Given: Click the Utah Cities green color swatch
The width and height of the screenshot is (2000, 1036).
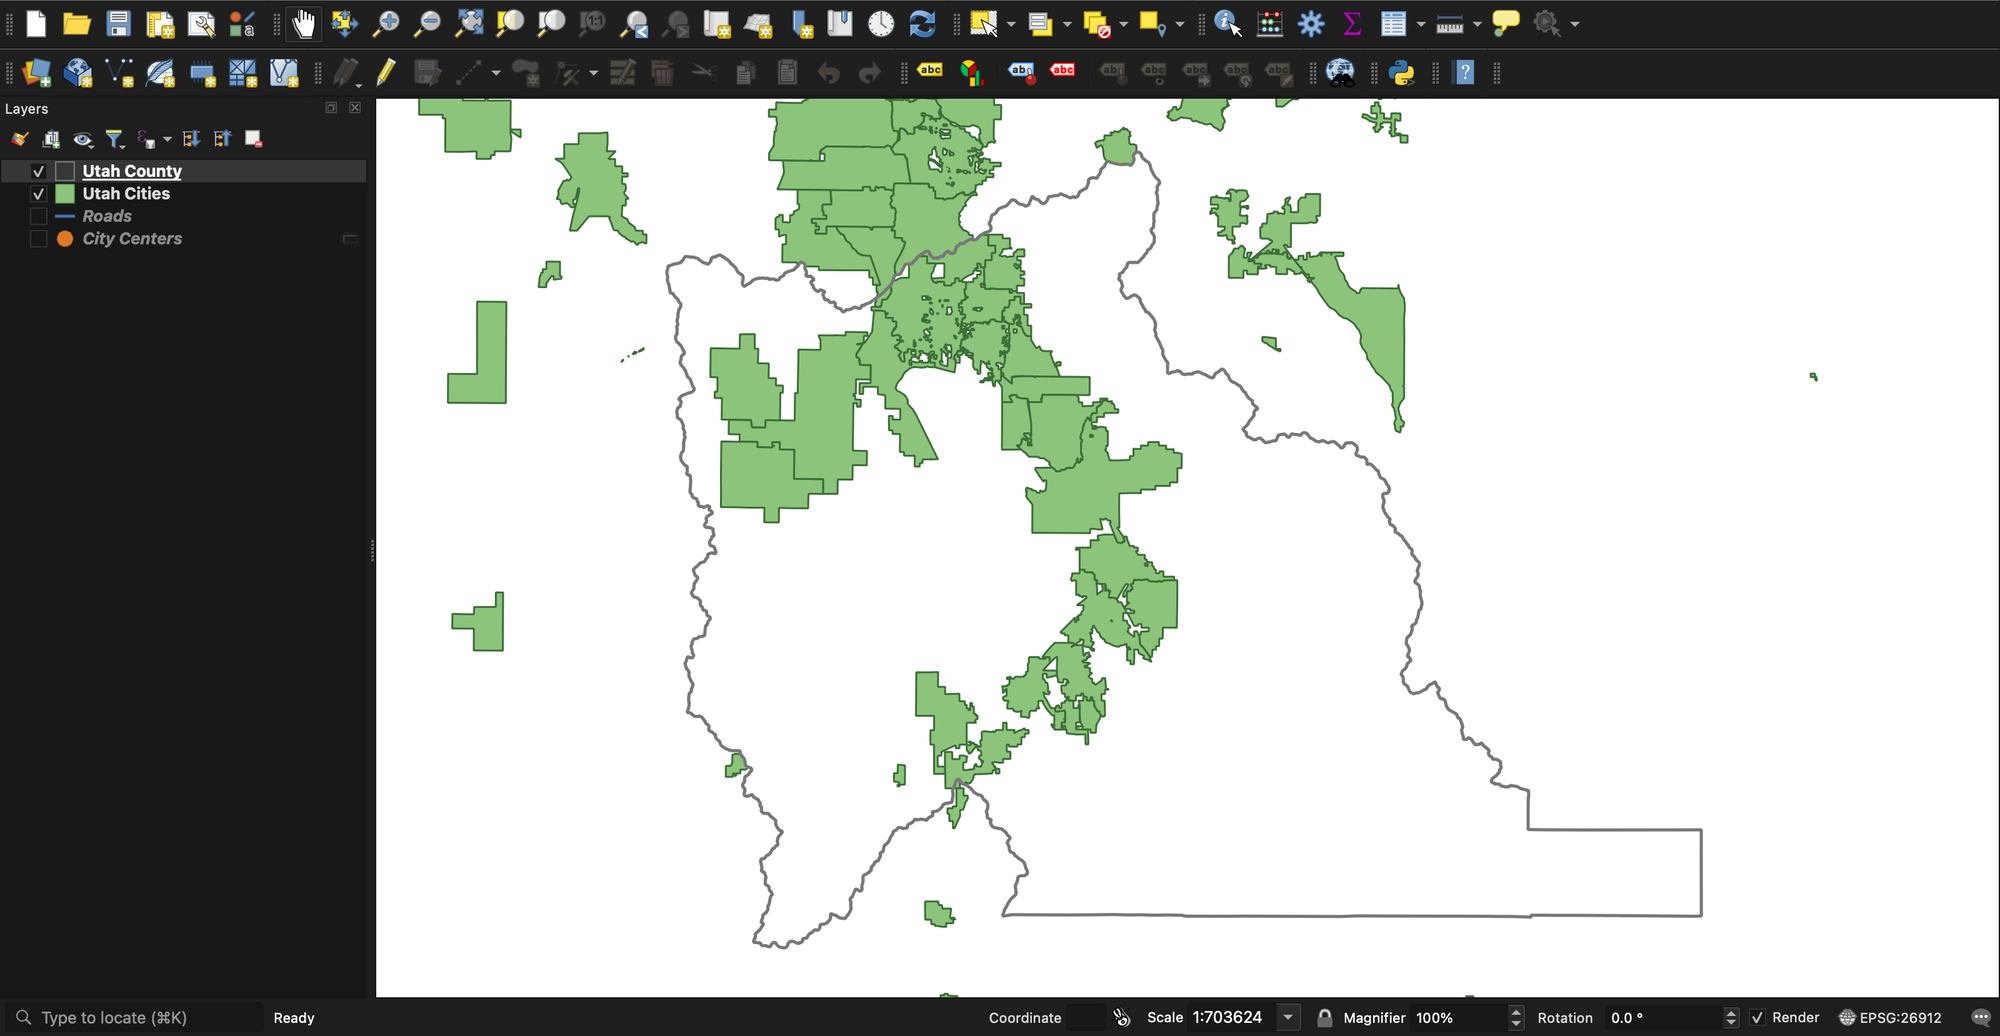Looking at the screenshot, I should [x=65, y=194].
